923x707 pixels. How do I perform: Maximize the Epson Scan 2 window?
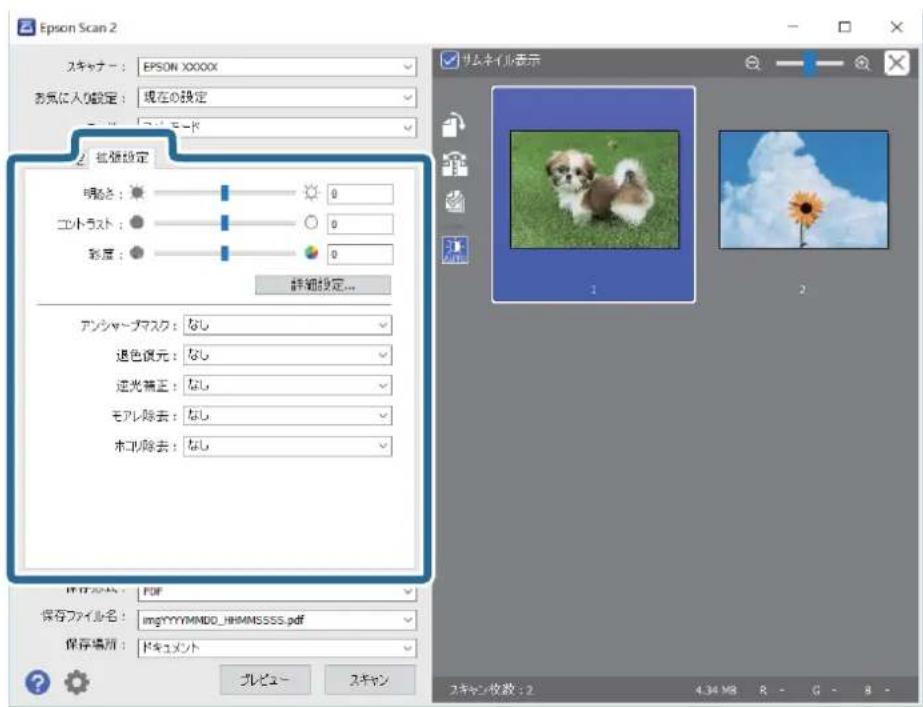pos(844,27)
